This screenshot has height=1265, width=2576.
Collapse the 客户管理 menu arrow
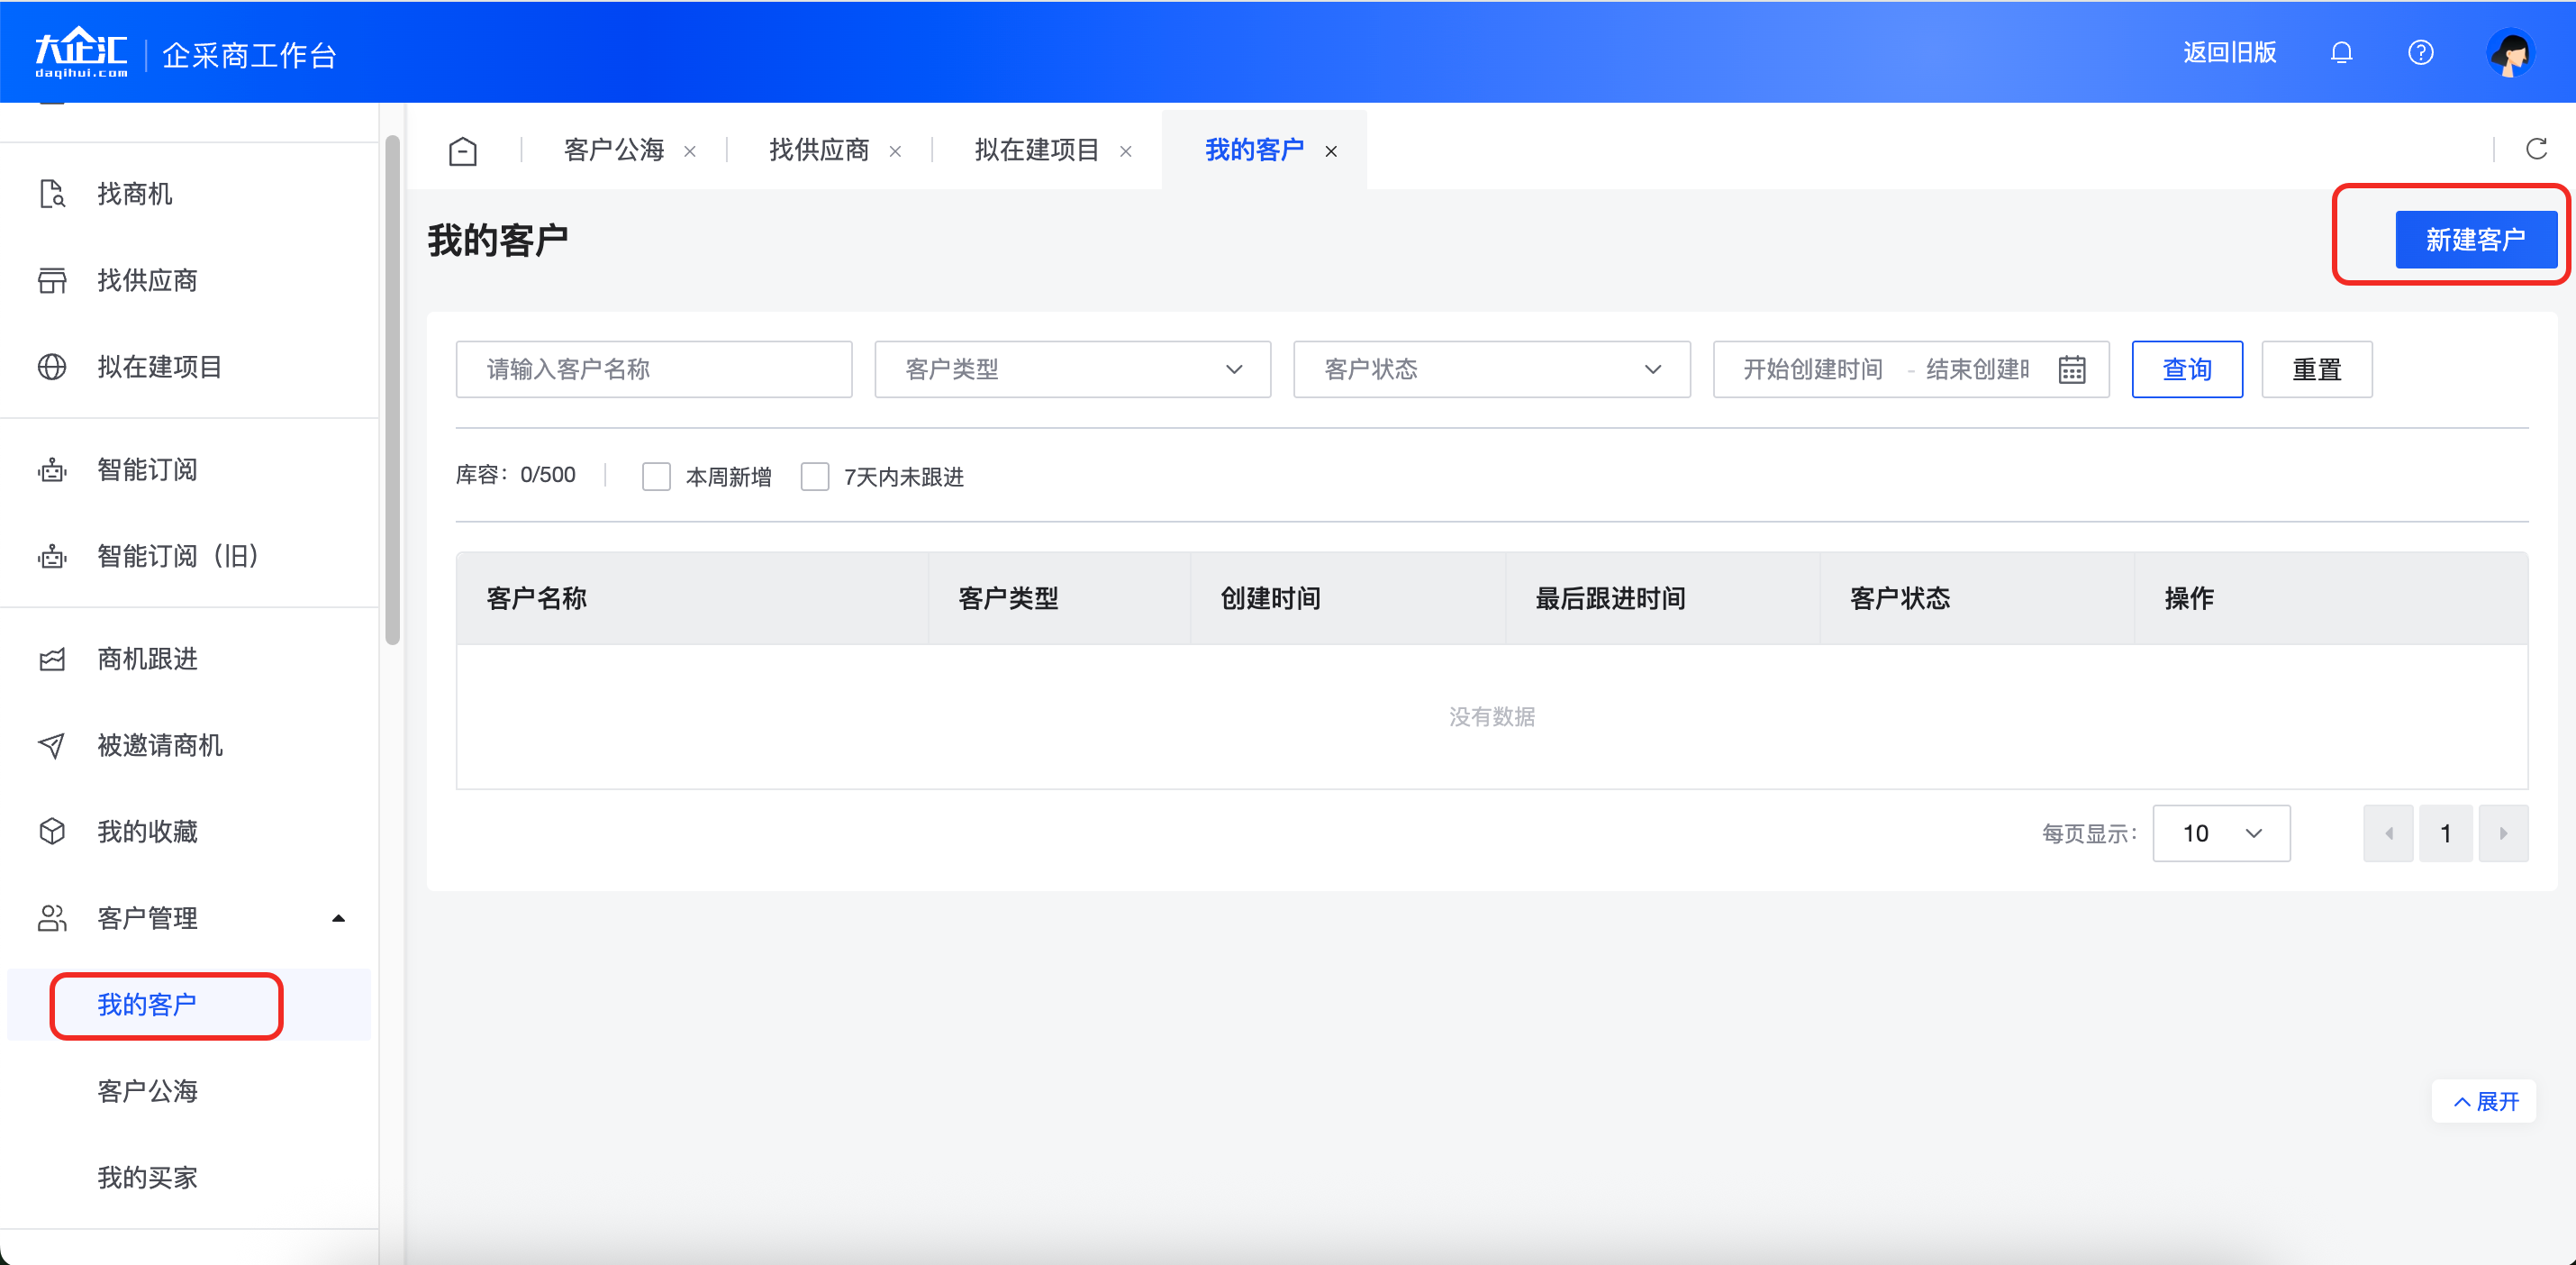[x=338, y=918]
